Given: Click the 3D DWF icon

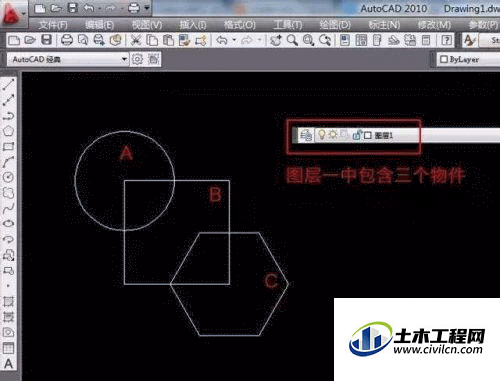Looking at the screenshot, I should [115, 40].
